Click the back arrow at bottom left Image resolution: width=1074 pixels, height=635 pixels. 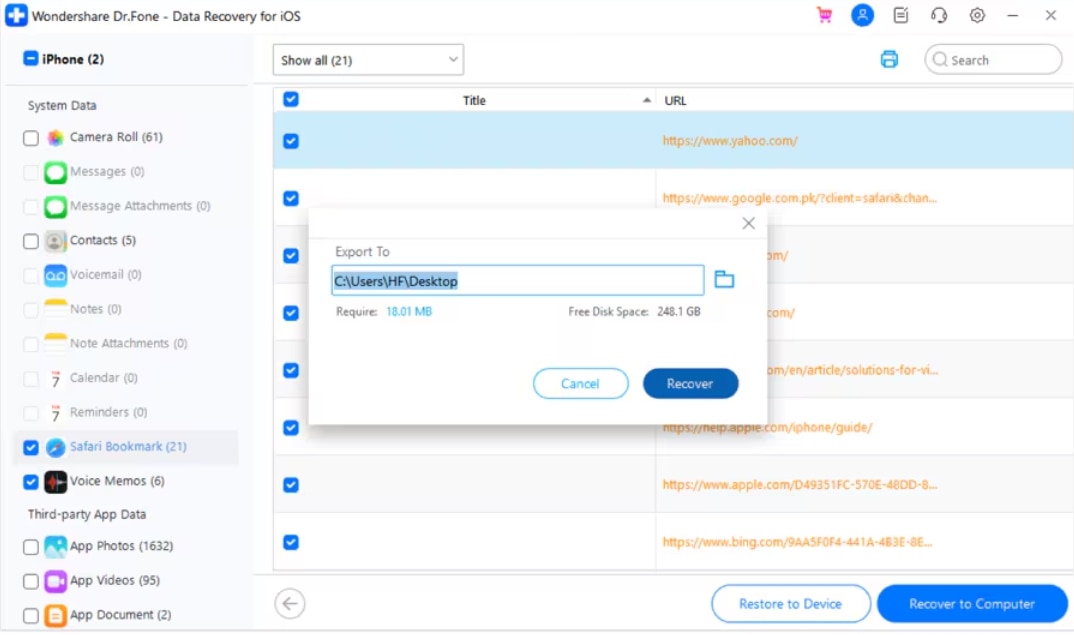(x=290, y=603)
